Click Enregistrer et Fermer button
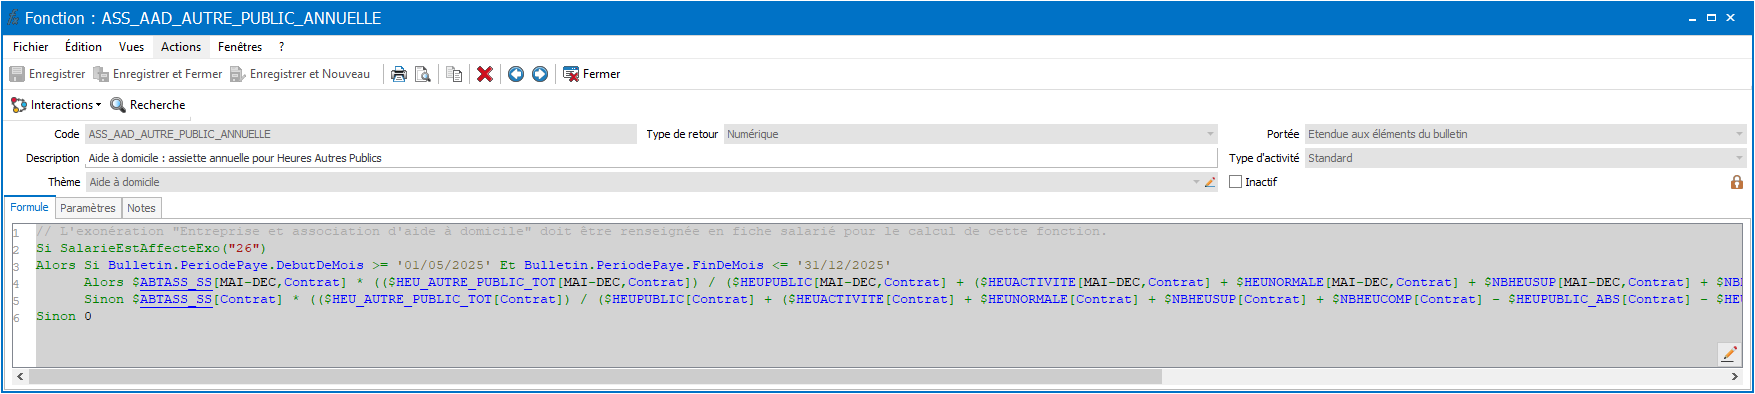The image size is (1755, 394). (x=158, y=74)
